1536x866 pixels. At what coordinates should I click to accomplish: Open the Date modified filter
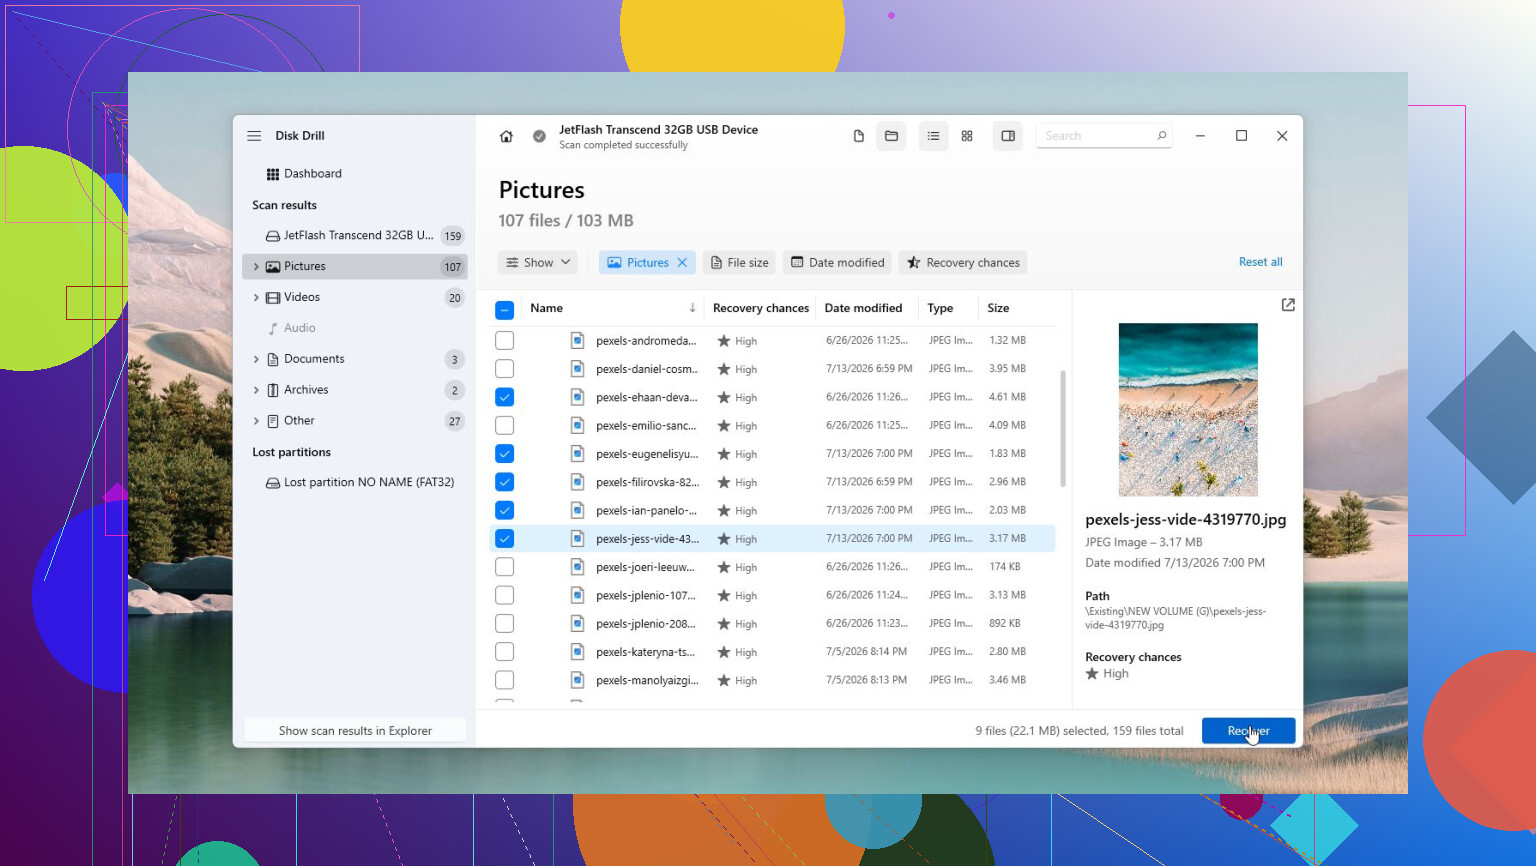(838, 263)
